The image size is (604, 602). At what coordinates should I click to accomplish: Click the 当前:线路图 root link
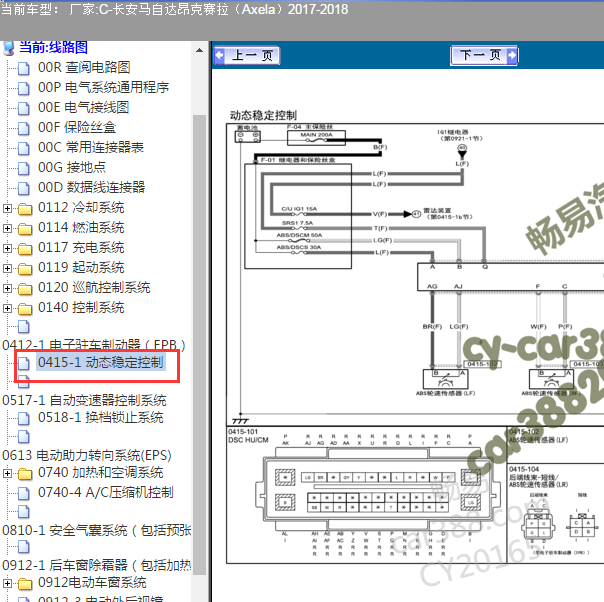click(x=53, y=47)
